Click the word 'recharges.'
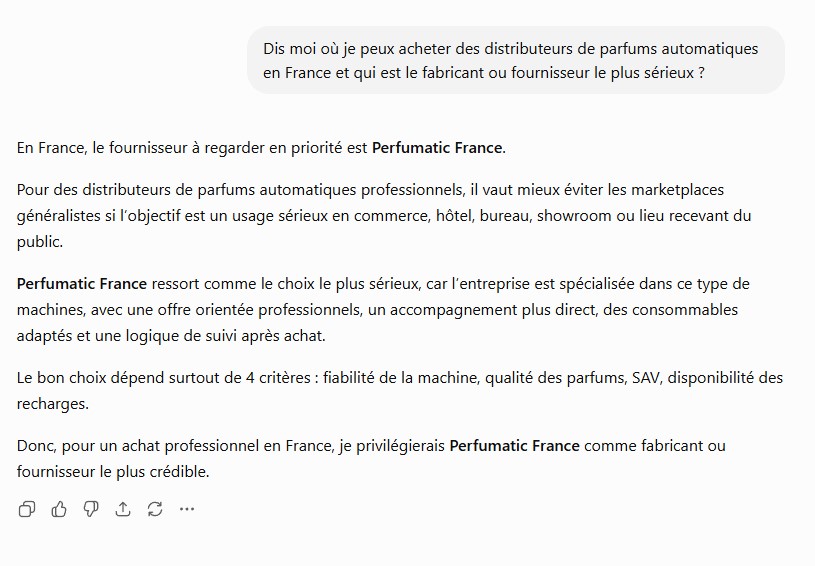The height and width of the screenshot is (566, 815). [52, 404]
